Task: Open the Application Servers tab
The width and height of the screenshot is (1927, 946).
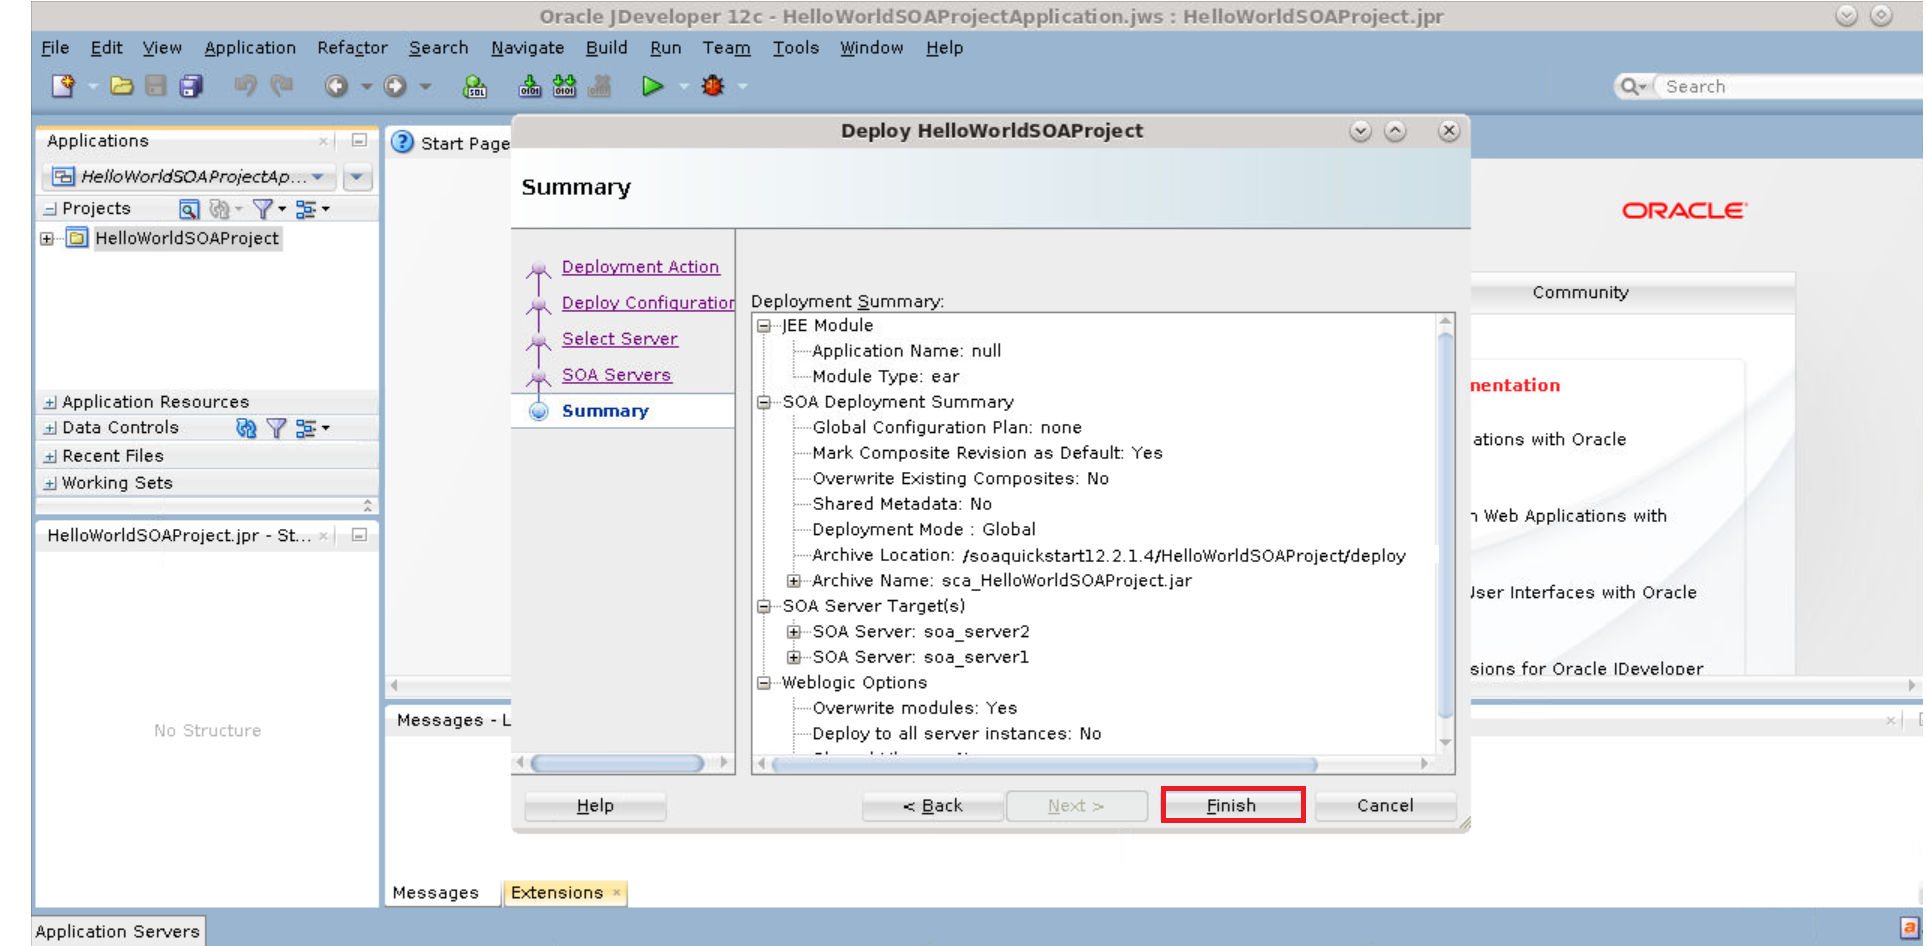Action: (x=118, y=931)
